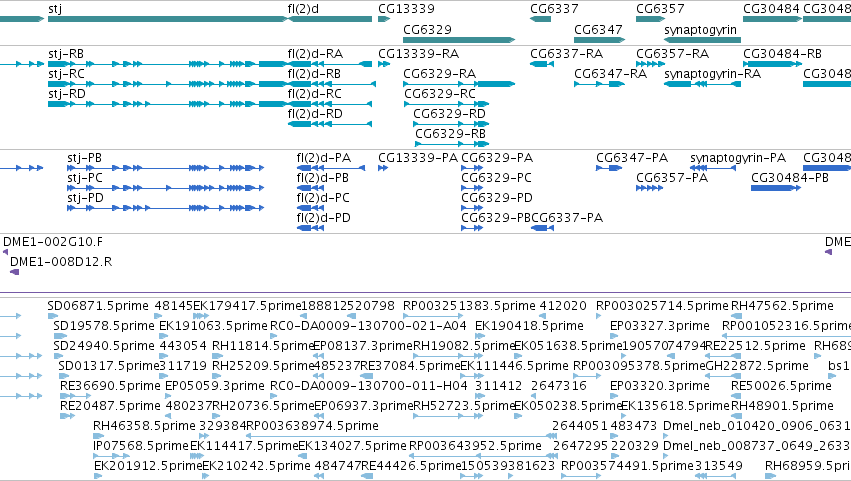Click protein CG6329-PD
851x481 pixels.
click(497, 198)
